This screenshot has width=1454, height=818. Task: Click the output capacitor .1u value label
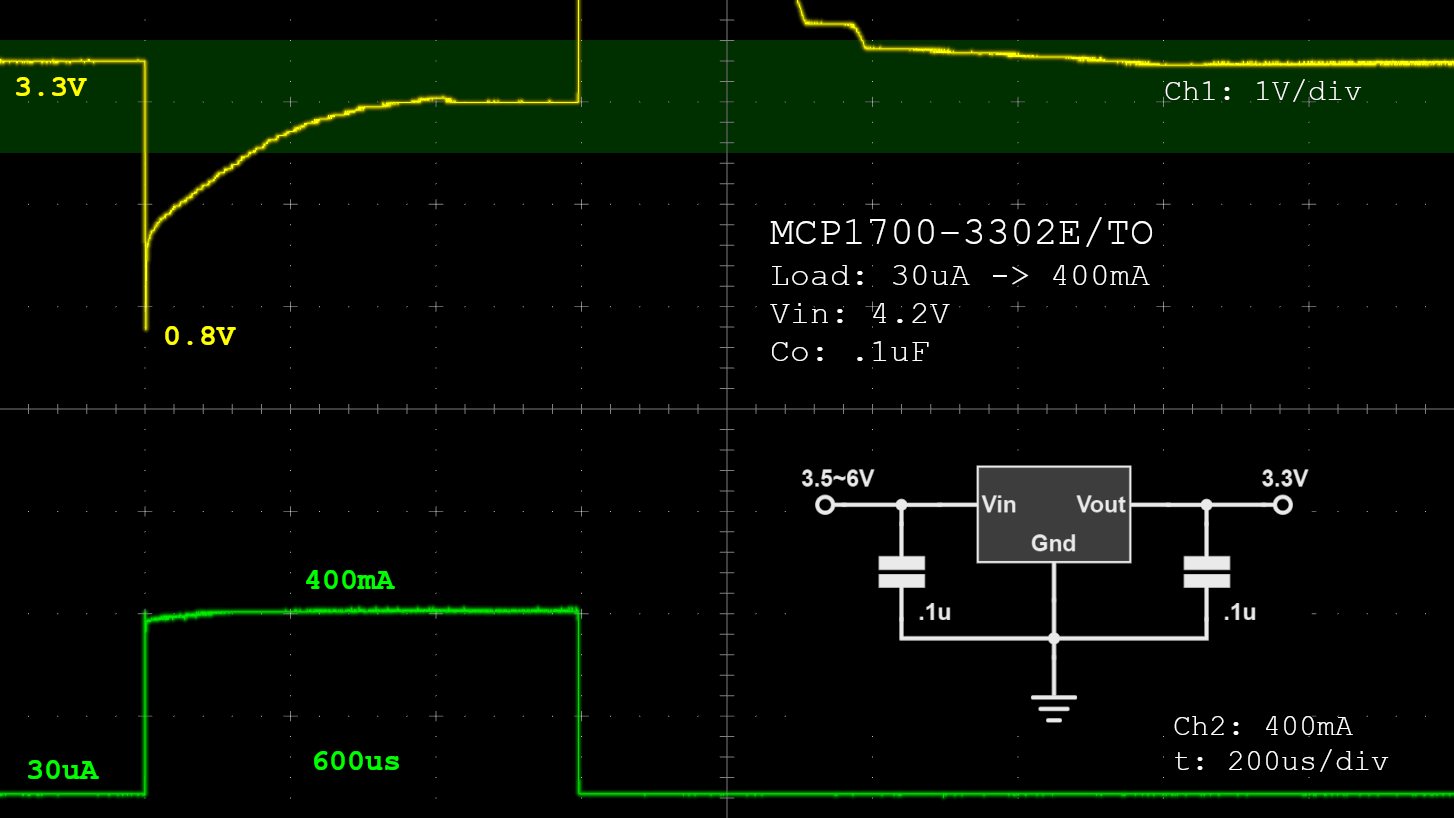pyautogui.click(x=1239, y=612)
